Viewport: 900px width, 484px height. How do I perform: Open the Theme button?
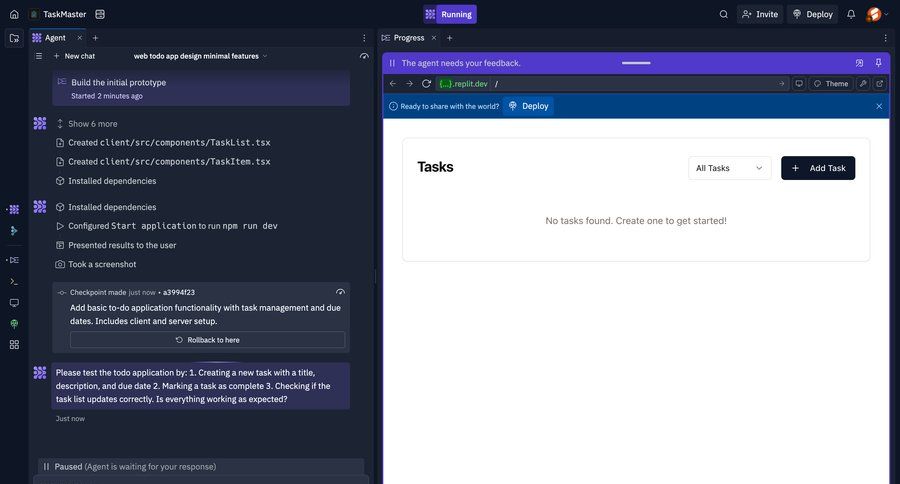click(x=831, y=84)
